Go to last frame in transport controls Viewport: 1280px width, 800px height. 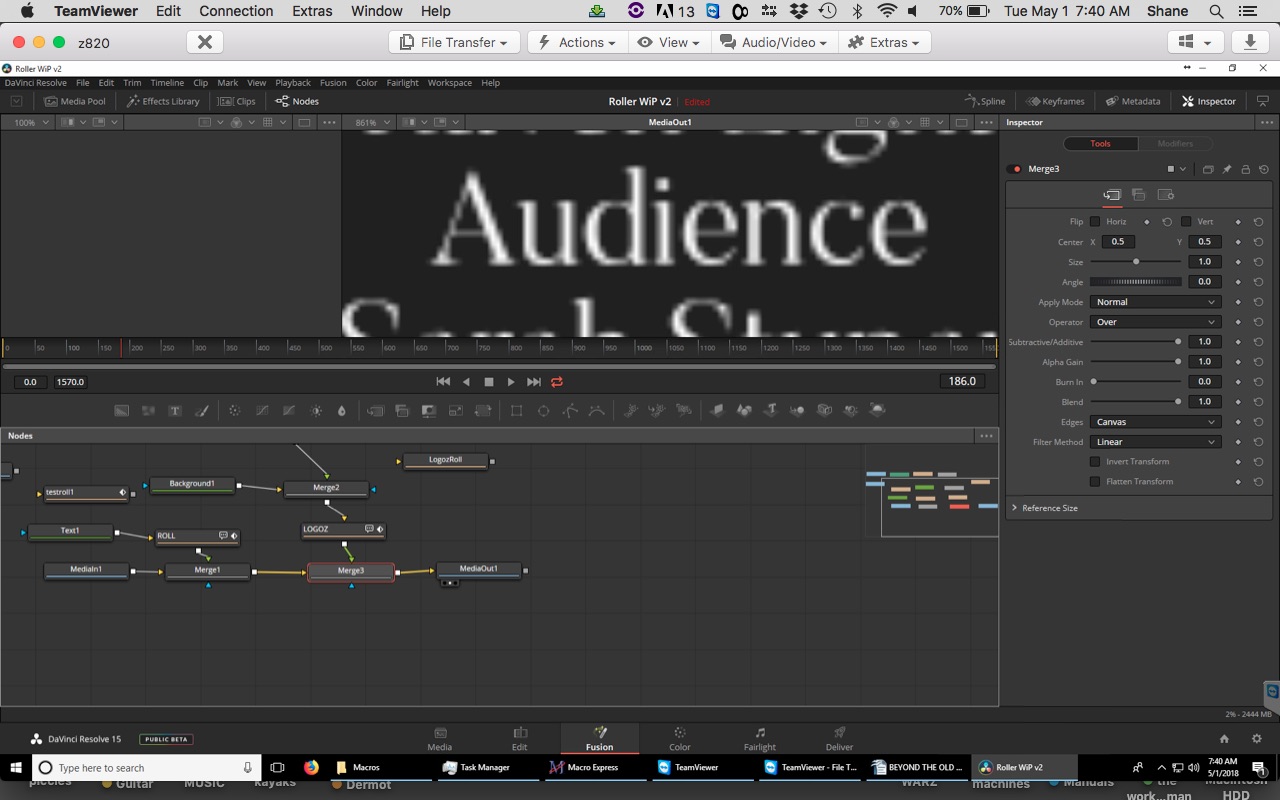pos(534,381)
